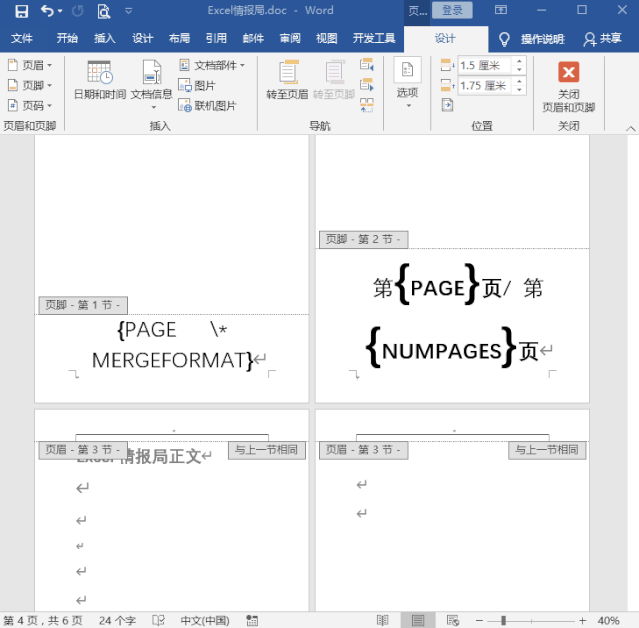Click the 中文(中国) language indicator
The height and width of the screenshot is (628, 639).
coord(205,621)
